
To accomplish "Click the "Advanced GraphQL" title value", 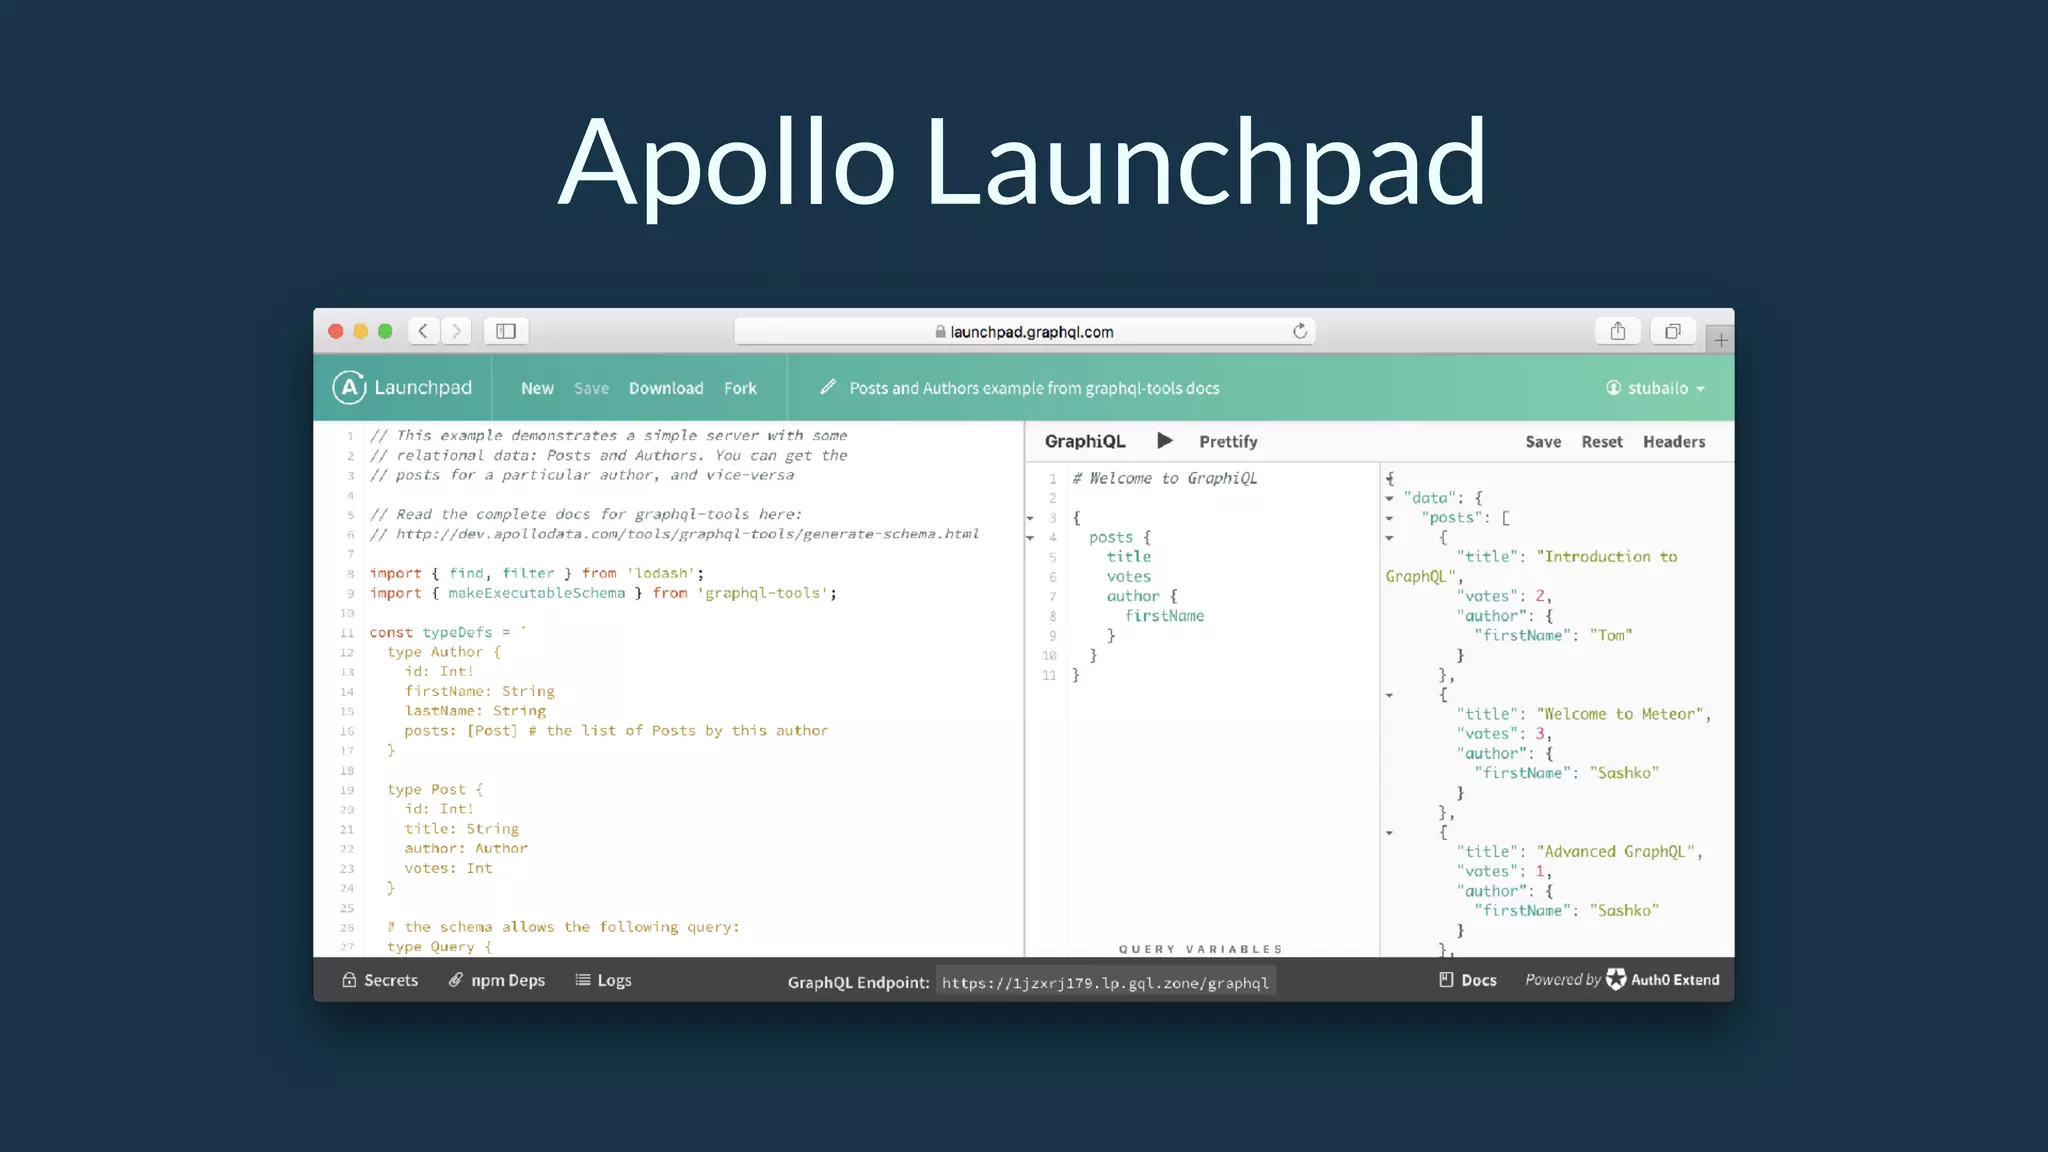I will 1615,852.
